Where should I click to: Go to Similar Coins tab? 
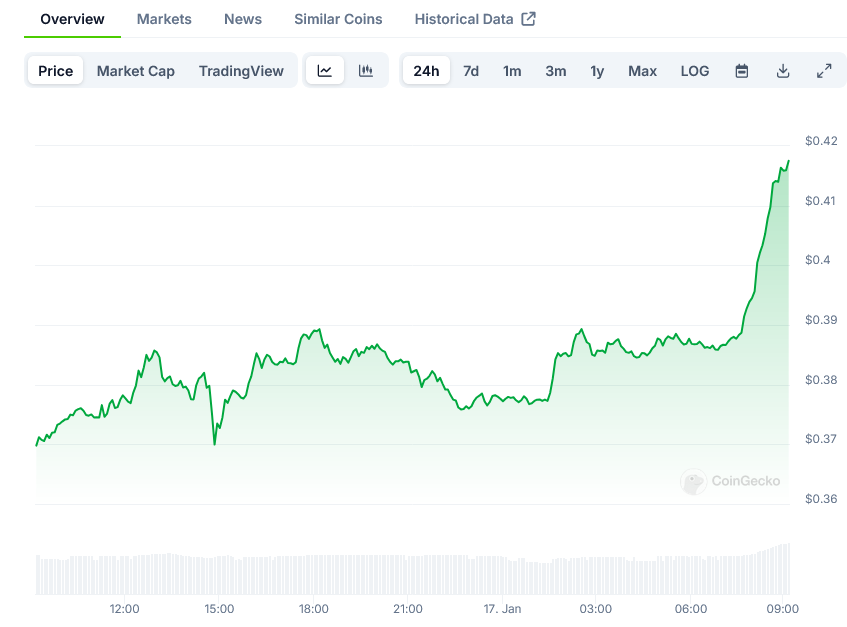[338, 19]
